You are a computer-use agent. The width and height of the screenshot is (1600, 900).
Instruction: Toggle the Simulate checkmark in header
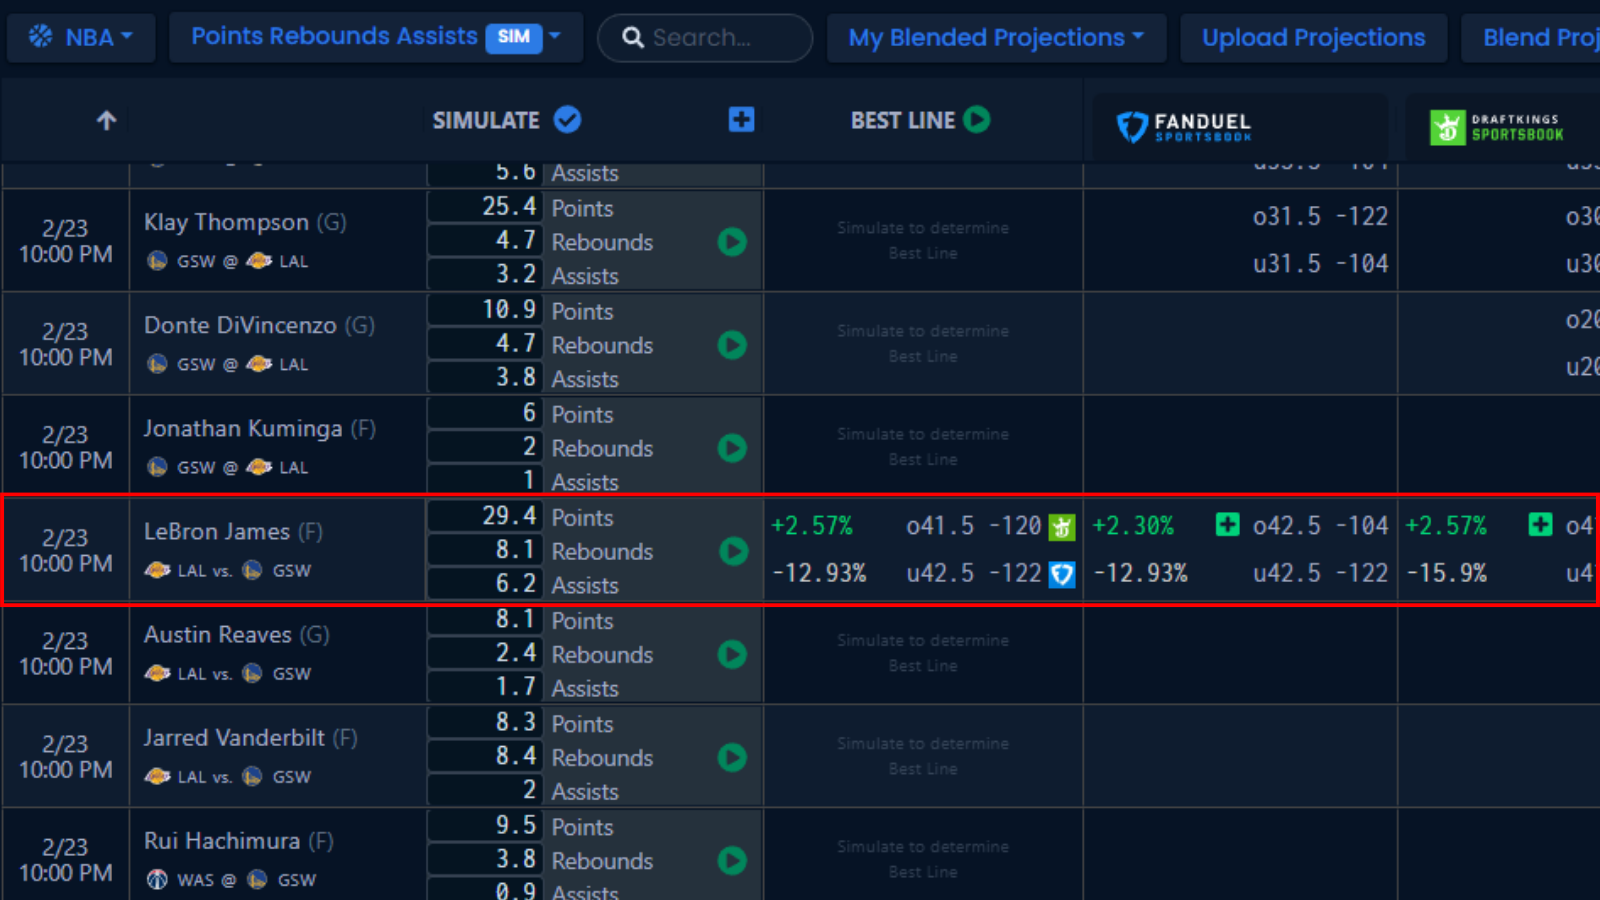(567, 120)
